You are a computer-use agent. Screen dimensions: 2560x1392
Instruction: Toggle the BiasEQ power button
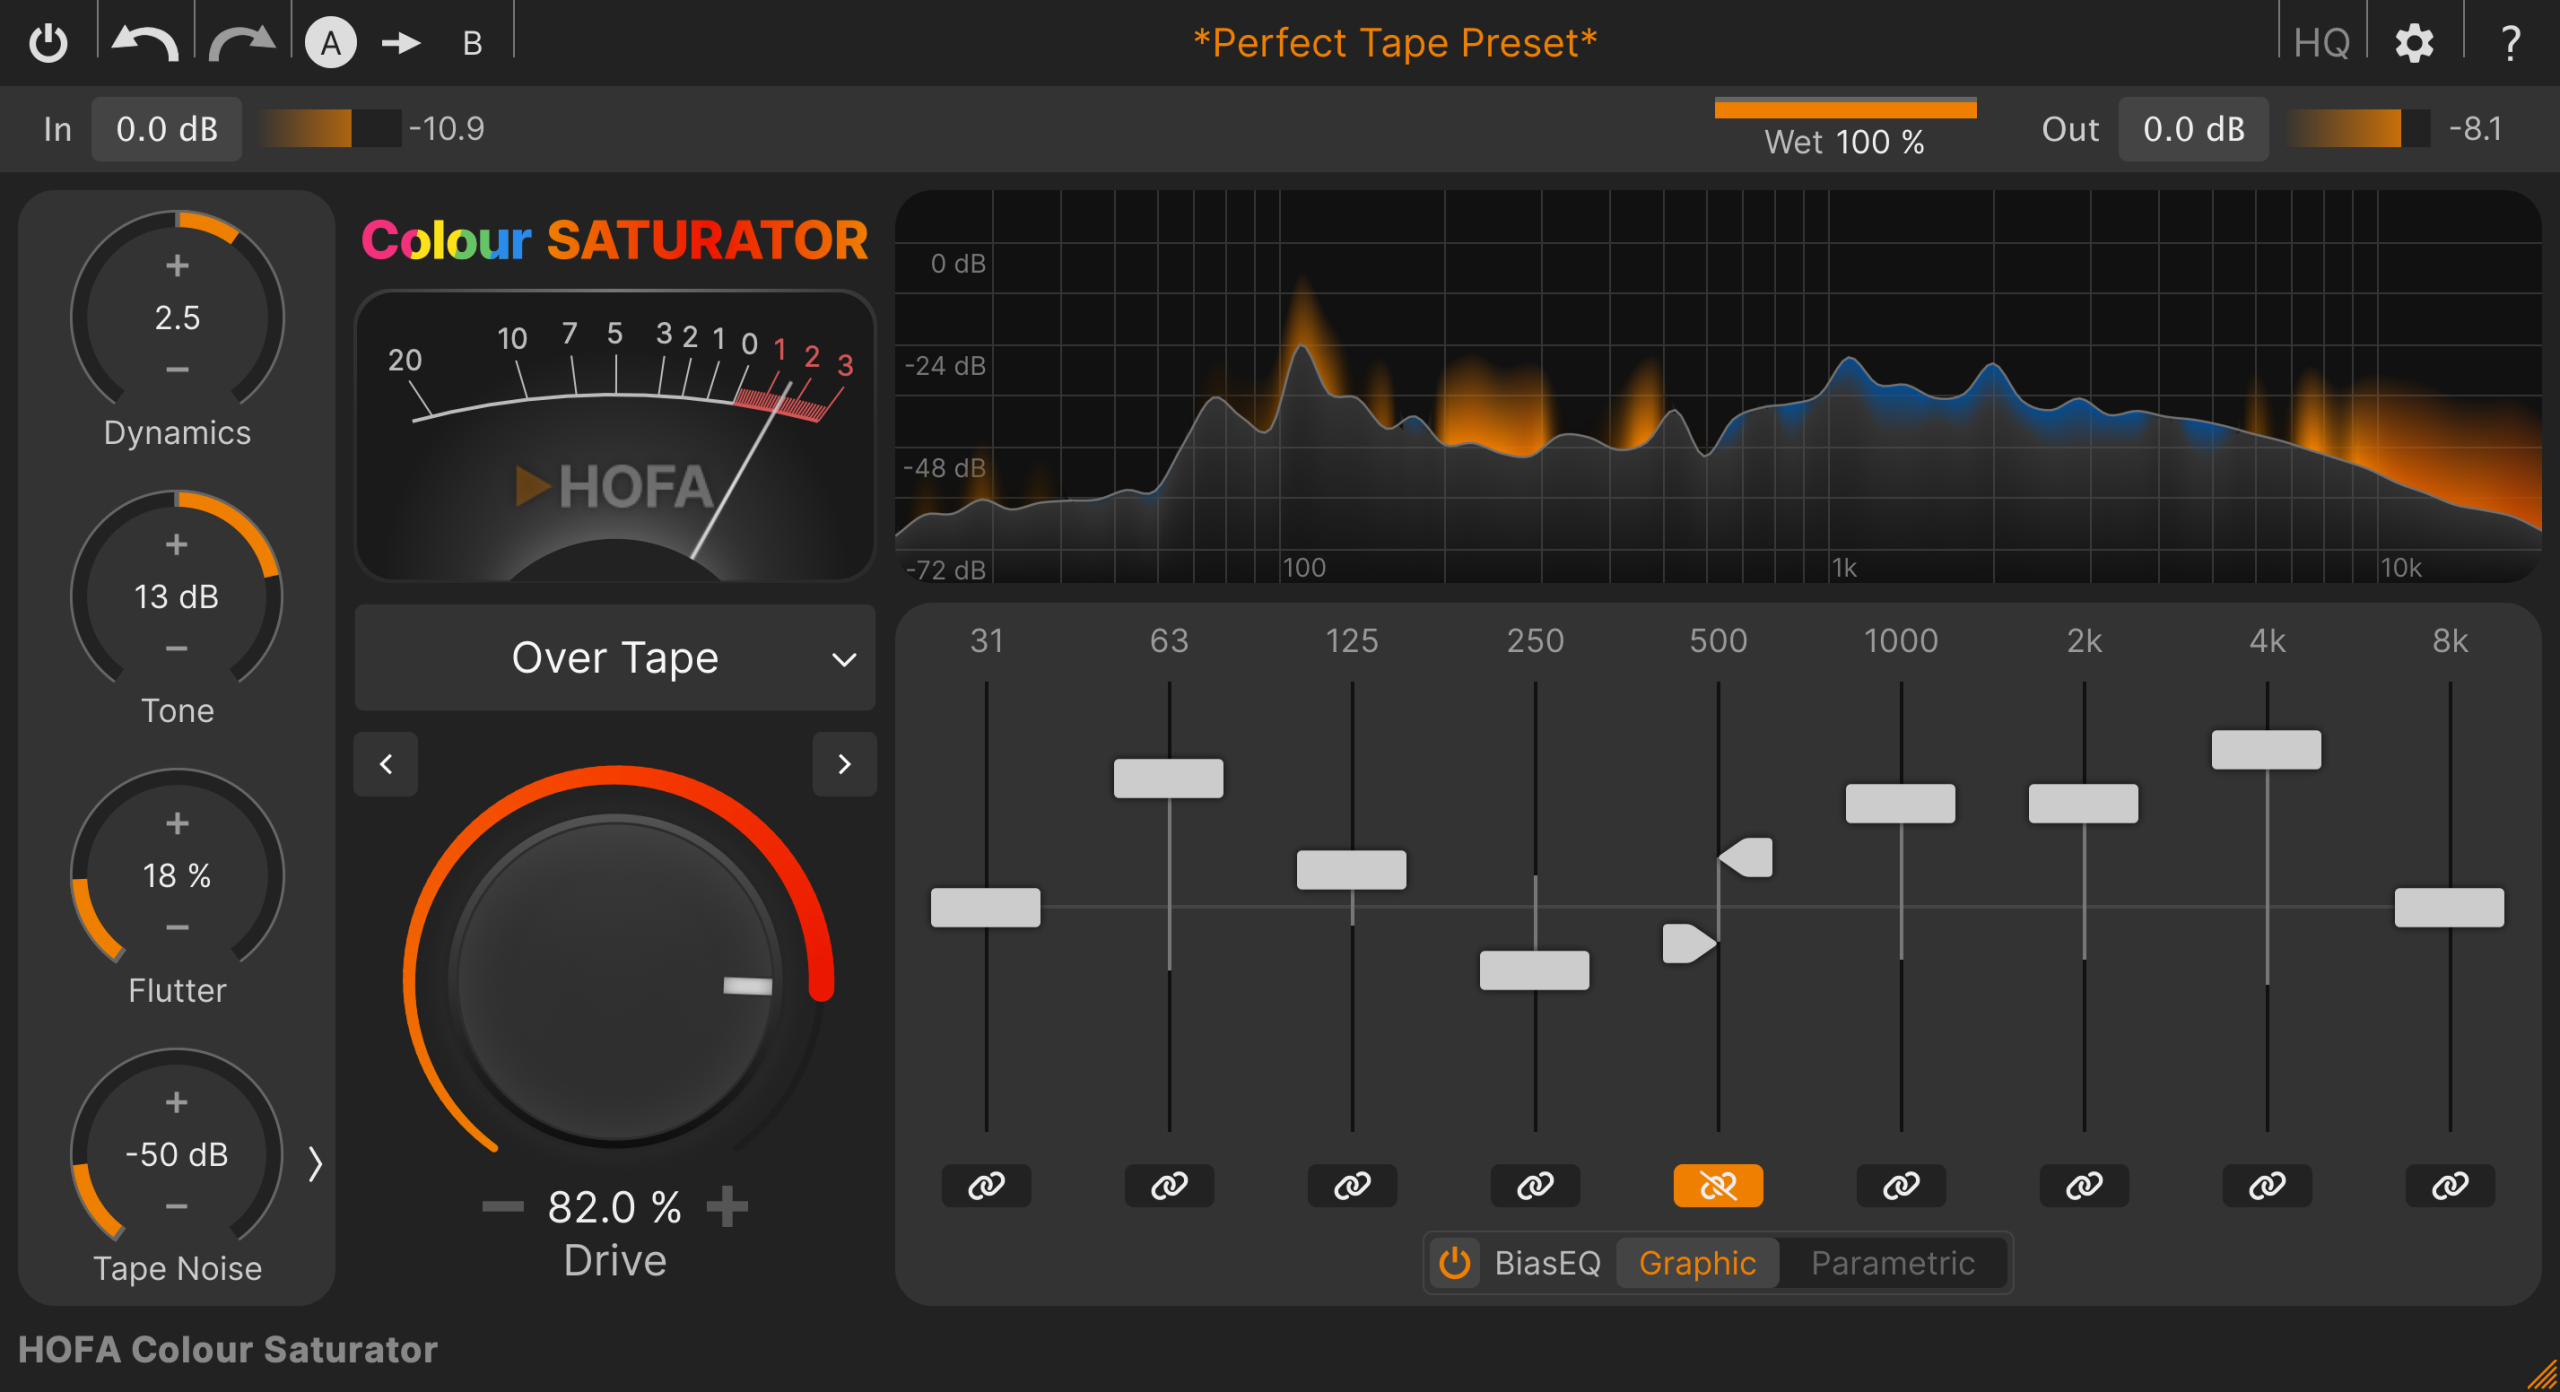1454,1263
